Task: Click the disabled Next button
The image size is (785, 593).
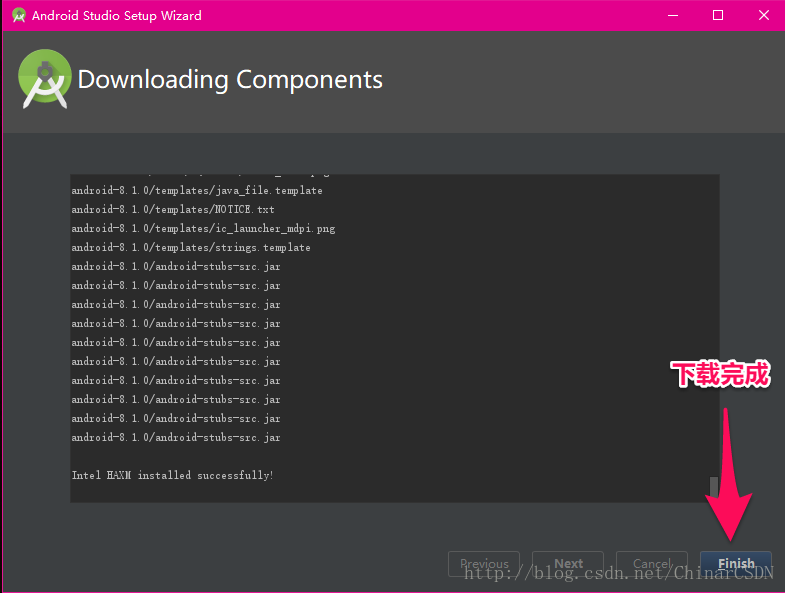Action: click(568, 564)
